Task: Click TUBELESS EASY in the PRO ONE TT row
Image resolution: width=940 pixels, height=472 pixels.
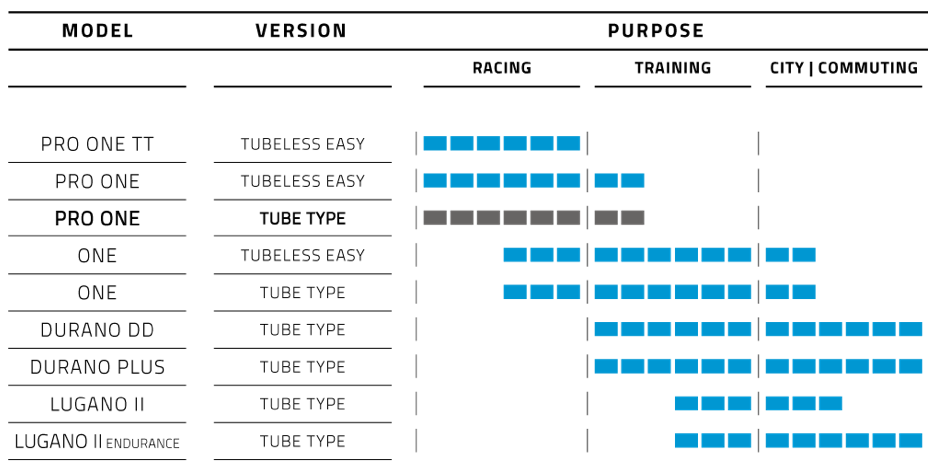Action: tap(302, 144)
